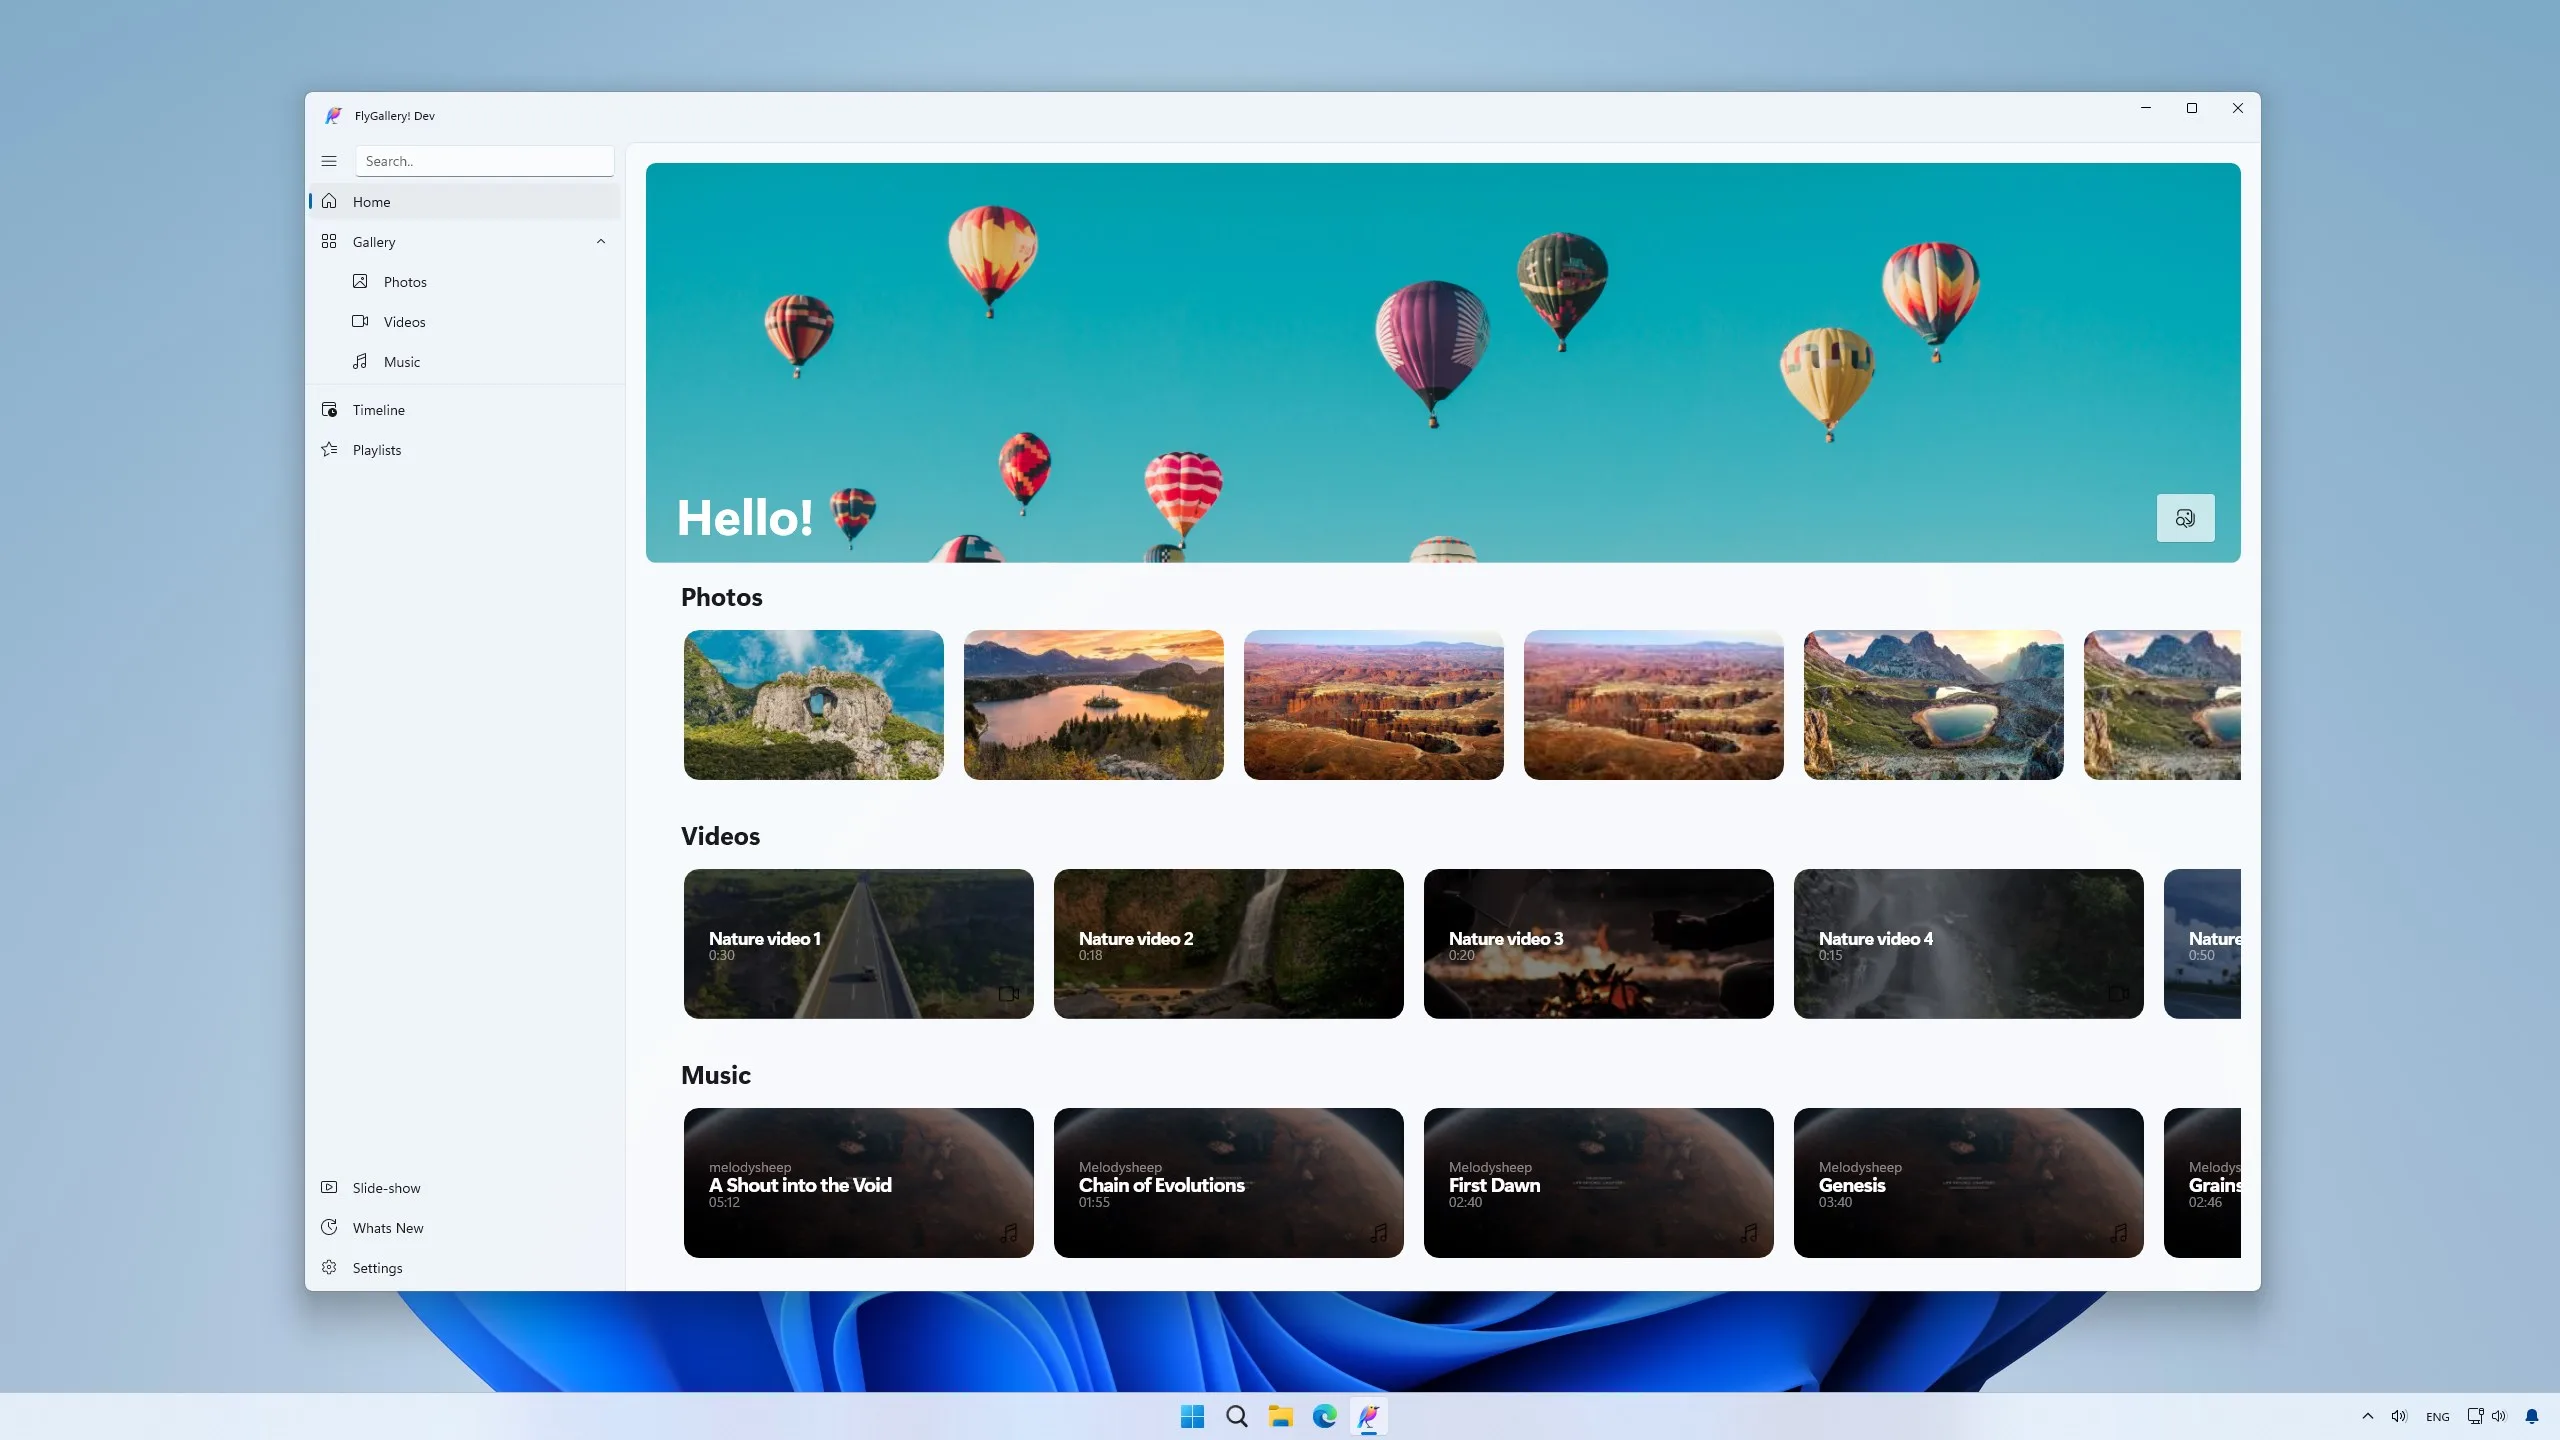
Task: Click the change banner image button
Action: click(2185, 518)
